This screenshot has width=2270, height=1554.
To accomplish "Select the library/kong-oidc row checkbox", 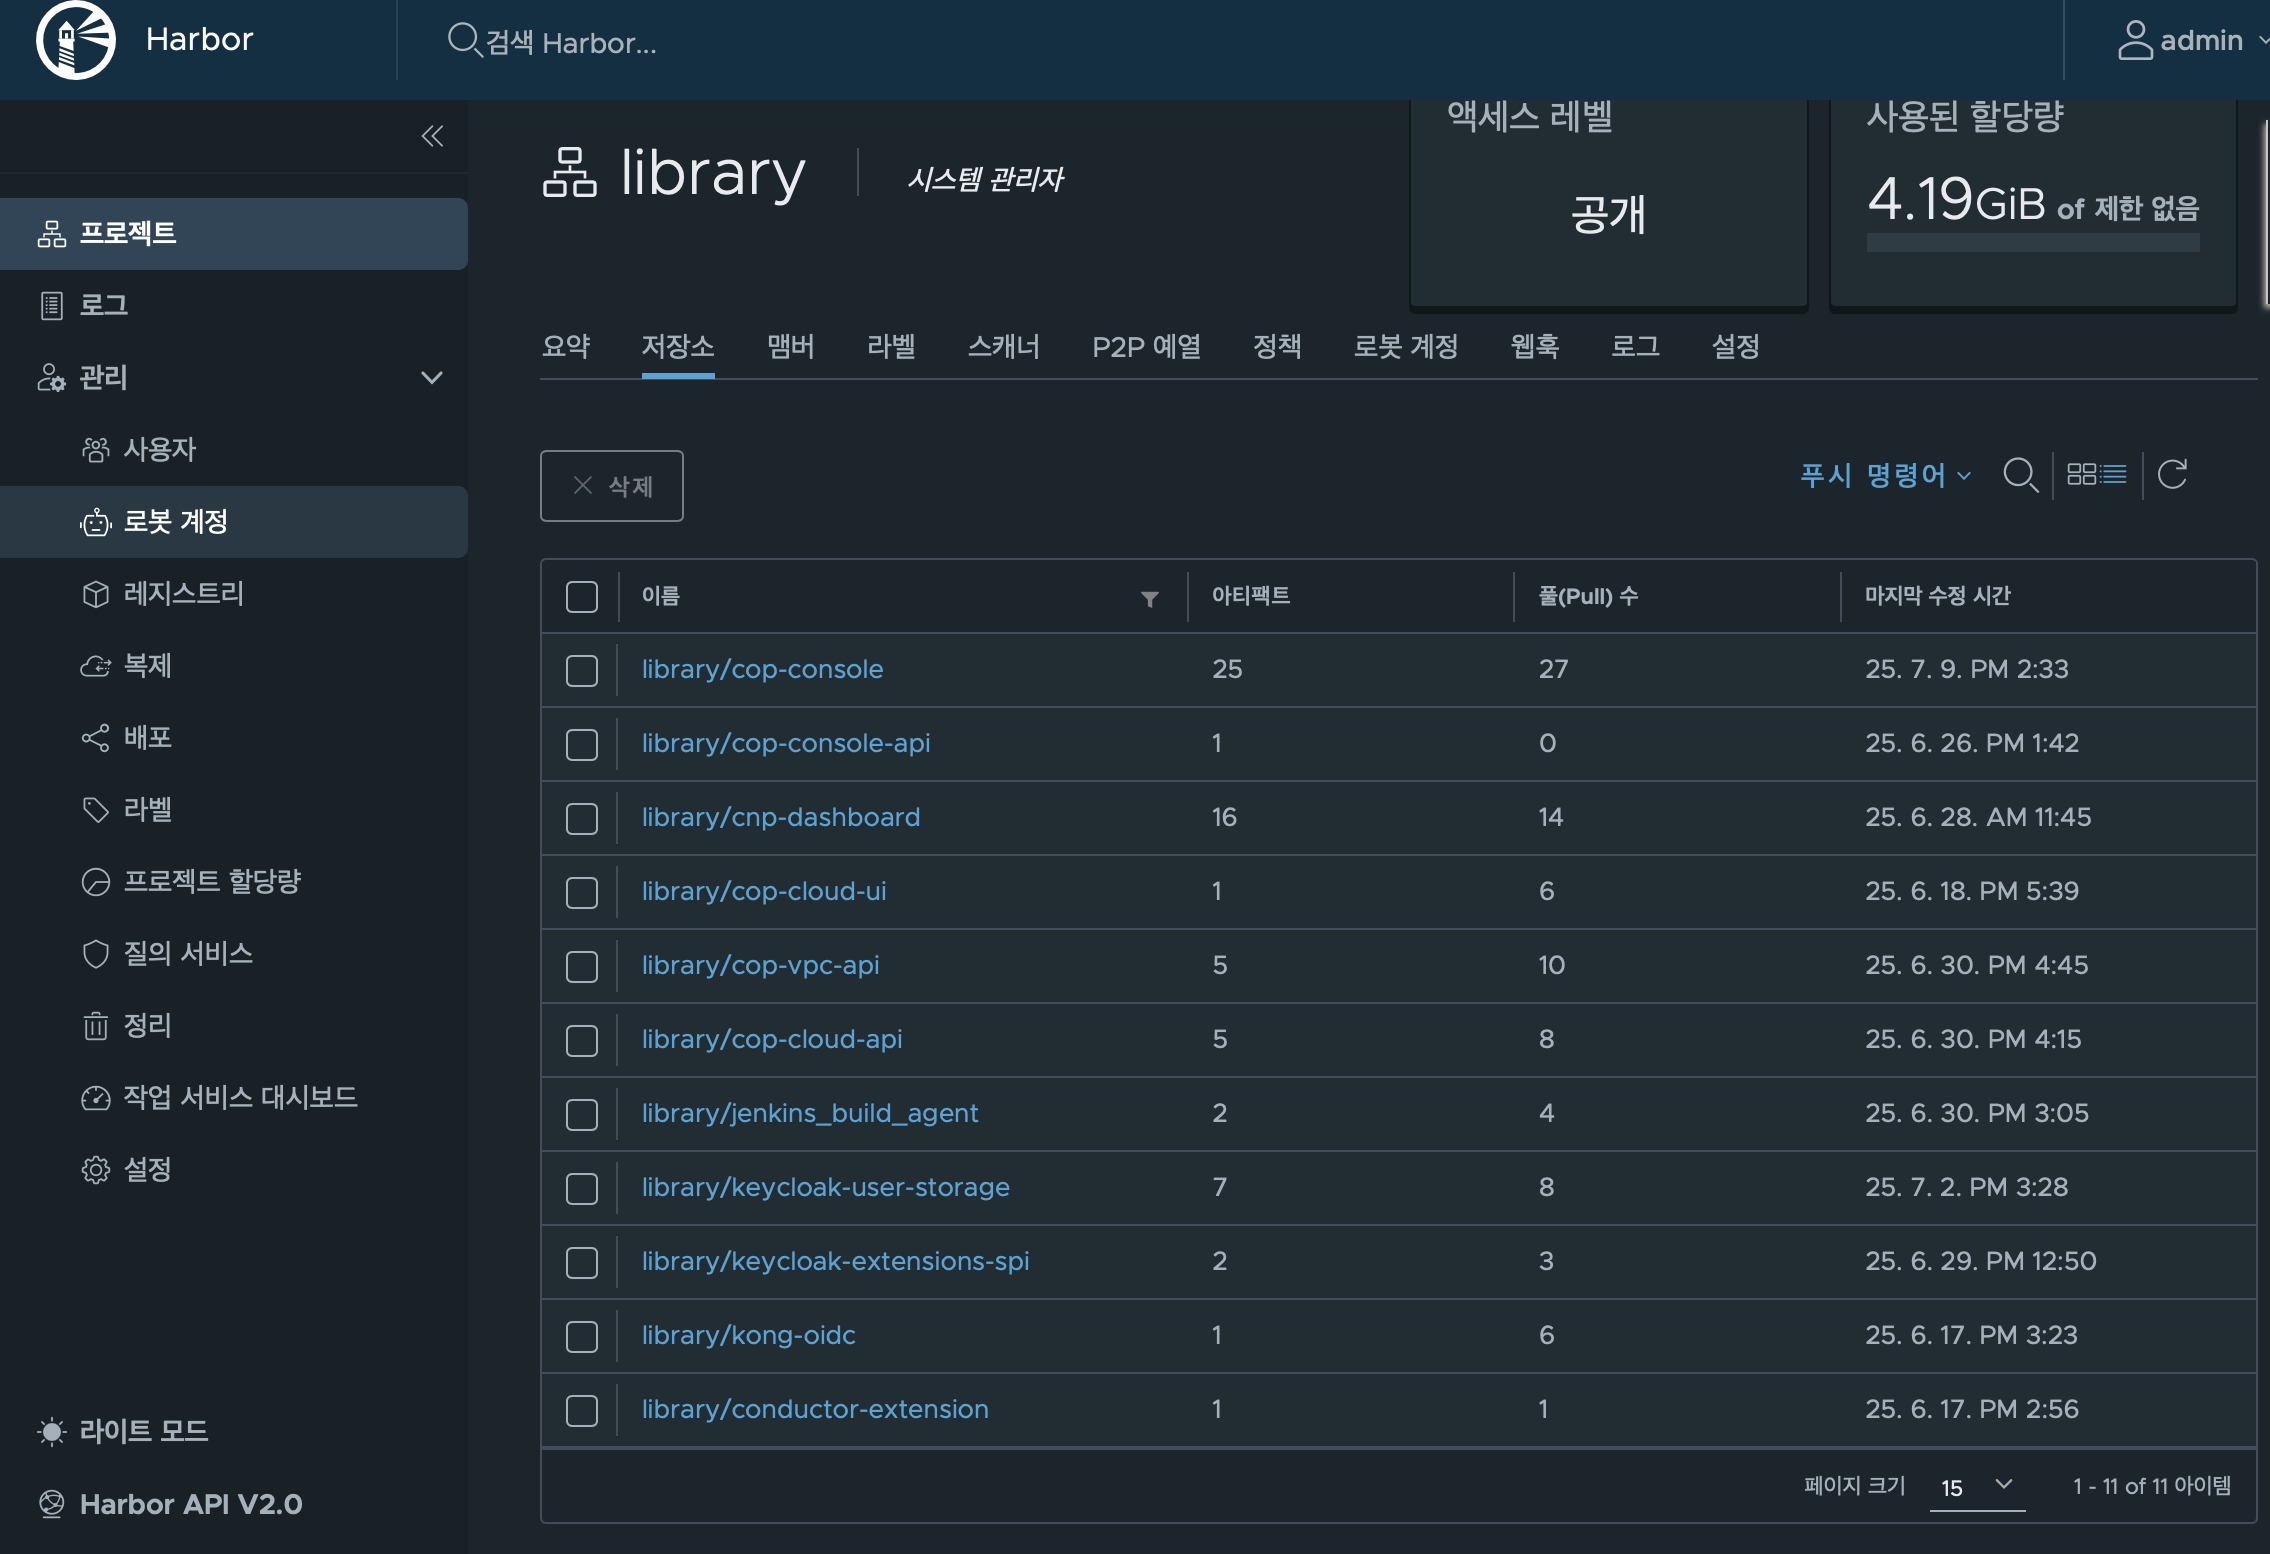I will click(582, 1336).
